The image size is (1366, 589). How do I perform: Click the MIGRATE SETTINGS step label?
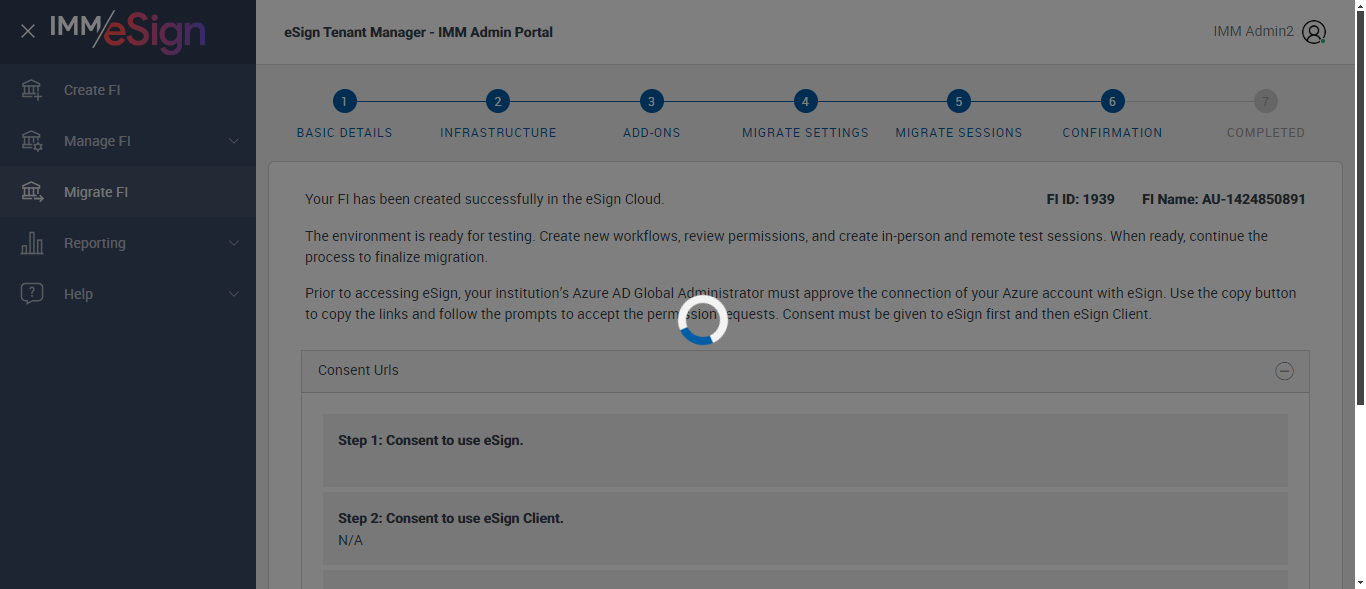(x=805, y=132)
